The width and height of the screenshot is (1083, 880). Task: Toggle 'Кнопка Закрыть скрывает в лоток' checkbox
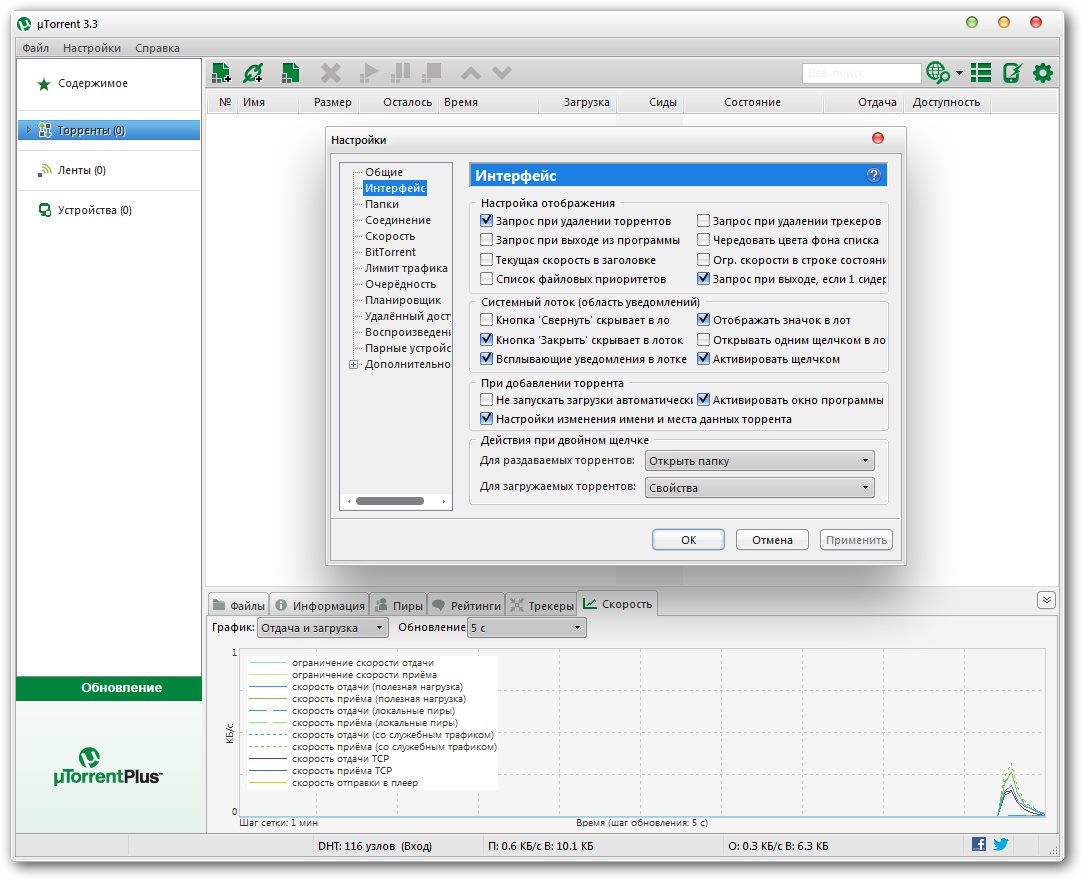pyautogui.click(x=486, y=340)
